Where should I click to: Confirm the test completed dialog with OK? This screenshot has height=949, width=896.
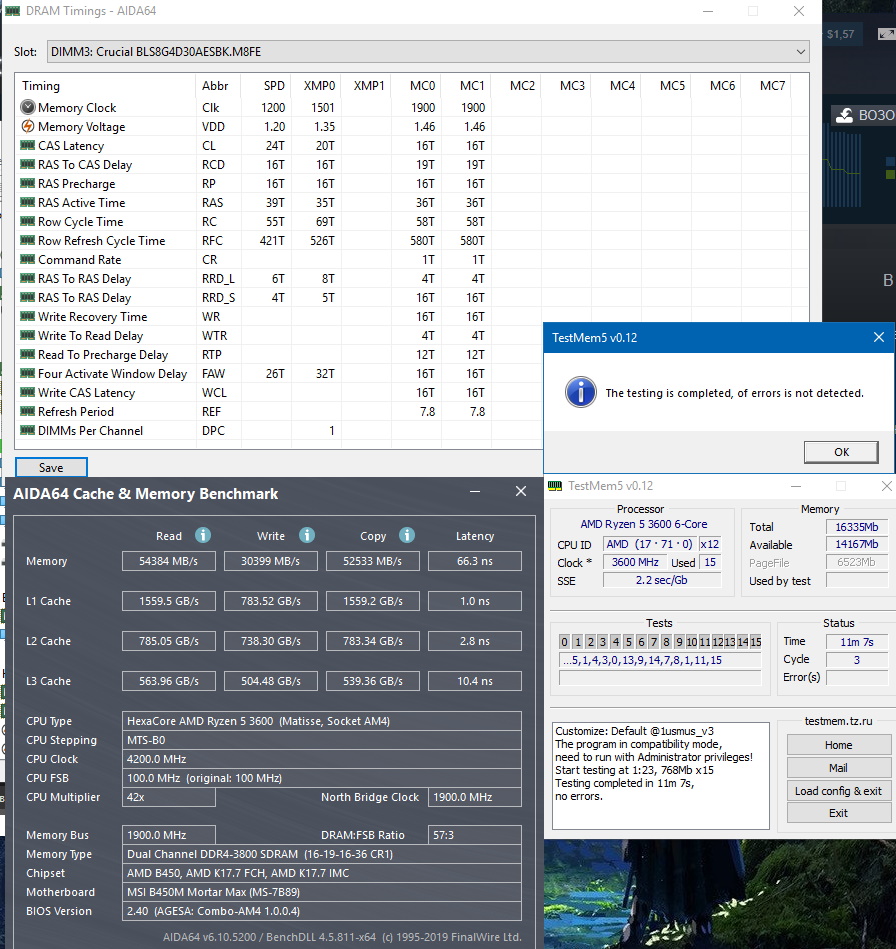click(x=841, y=452)
